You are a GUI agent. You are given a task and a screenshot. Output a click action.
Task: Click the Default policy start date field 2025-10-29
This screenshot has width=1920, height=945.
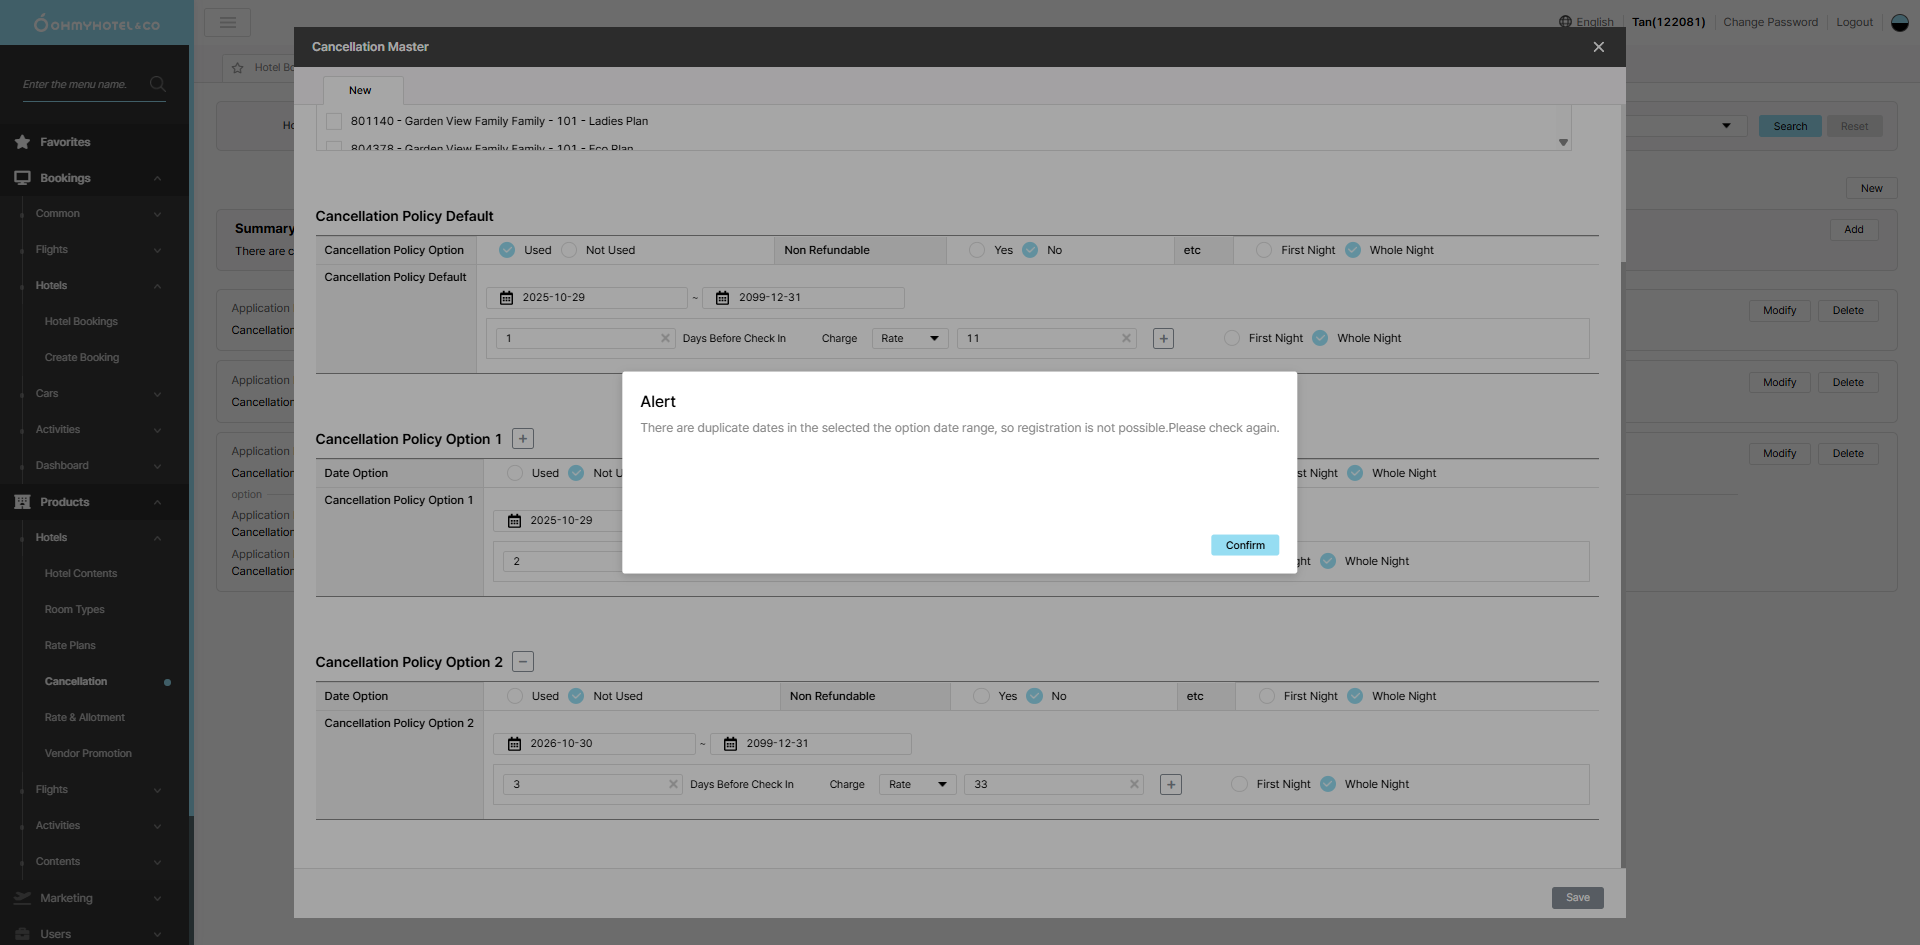[x=587, y=298]
